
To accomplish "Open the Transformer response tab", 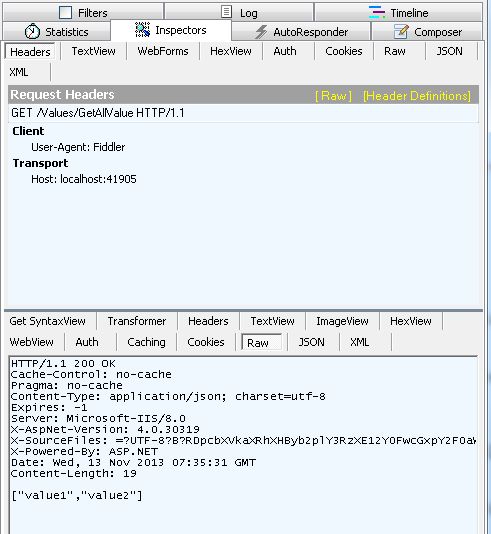I will pyautogui.click(x=137, y=321).
